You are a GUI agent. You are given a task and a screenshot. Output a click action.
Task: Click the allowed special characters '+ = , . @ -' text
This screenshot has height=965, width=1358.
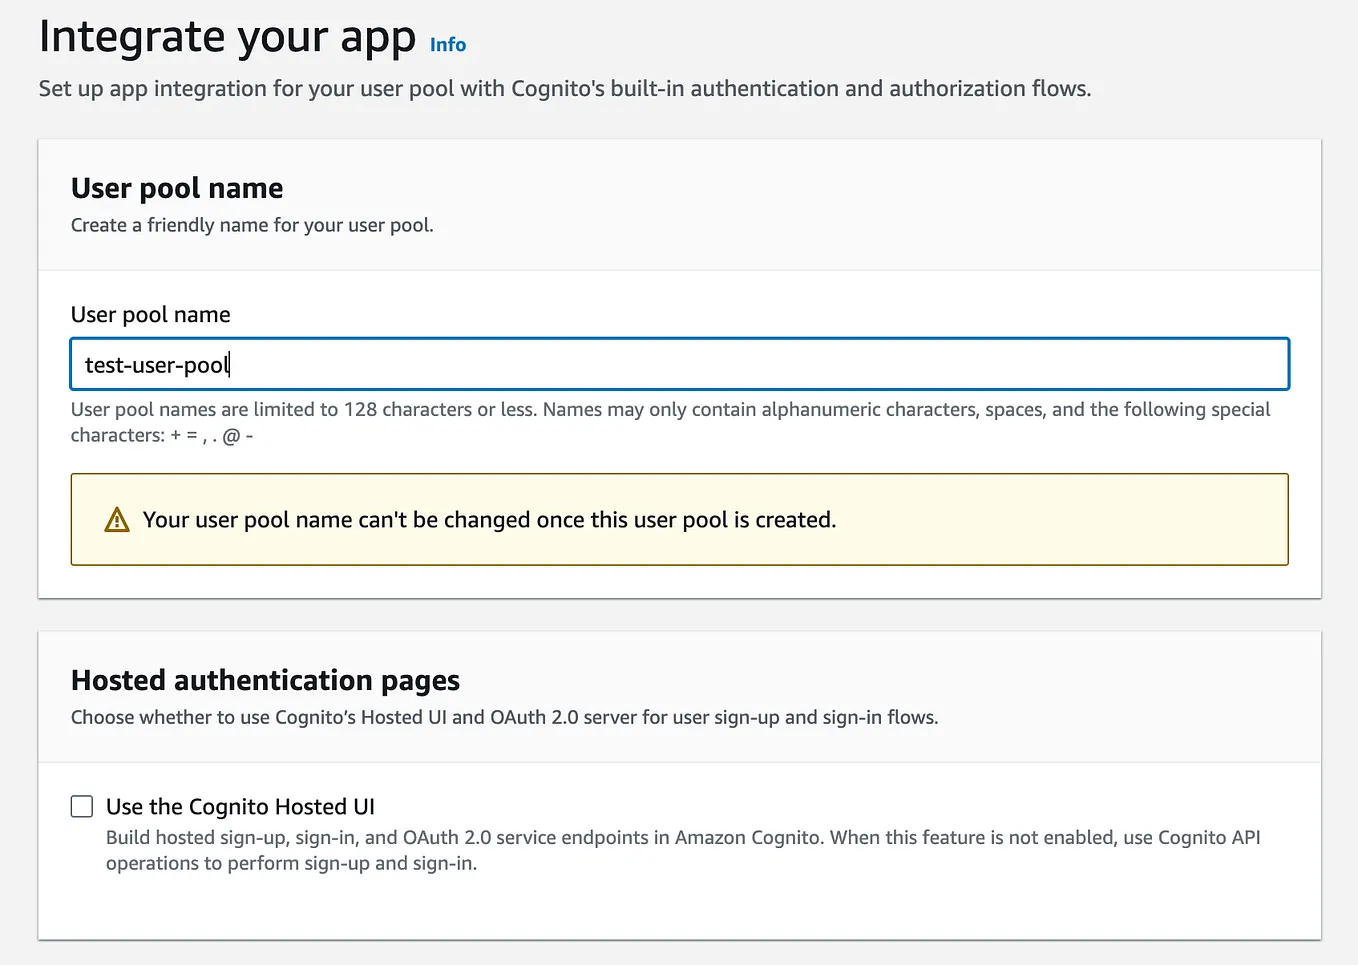[x=212, y=436]
